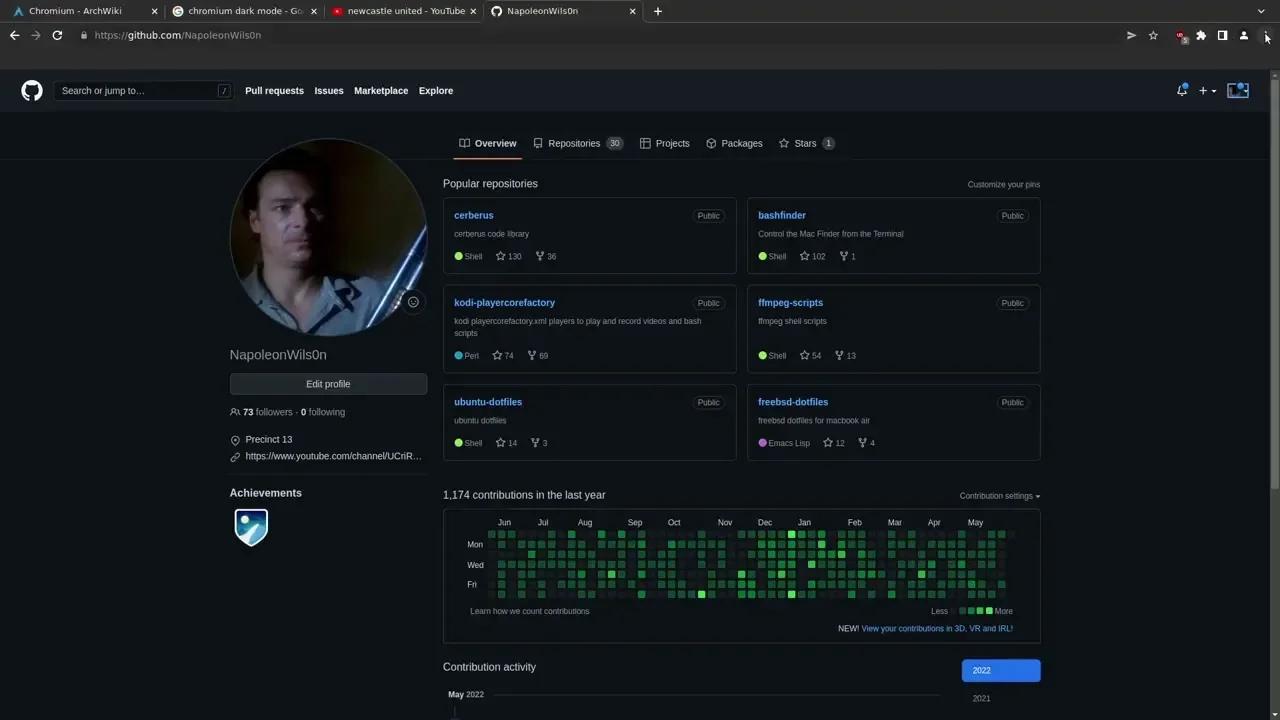Open the ubuntu-dotfiles repository link

pos(488,402)
